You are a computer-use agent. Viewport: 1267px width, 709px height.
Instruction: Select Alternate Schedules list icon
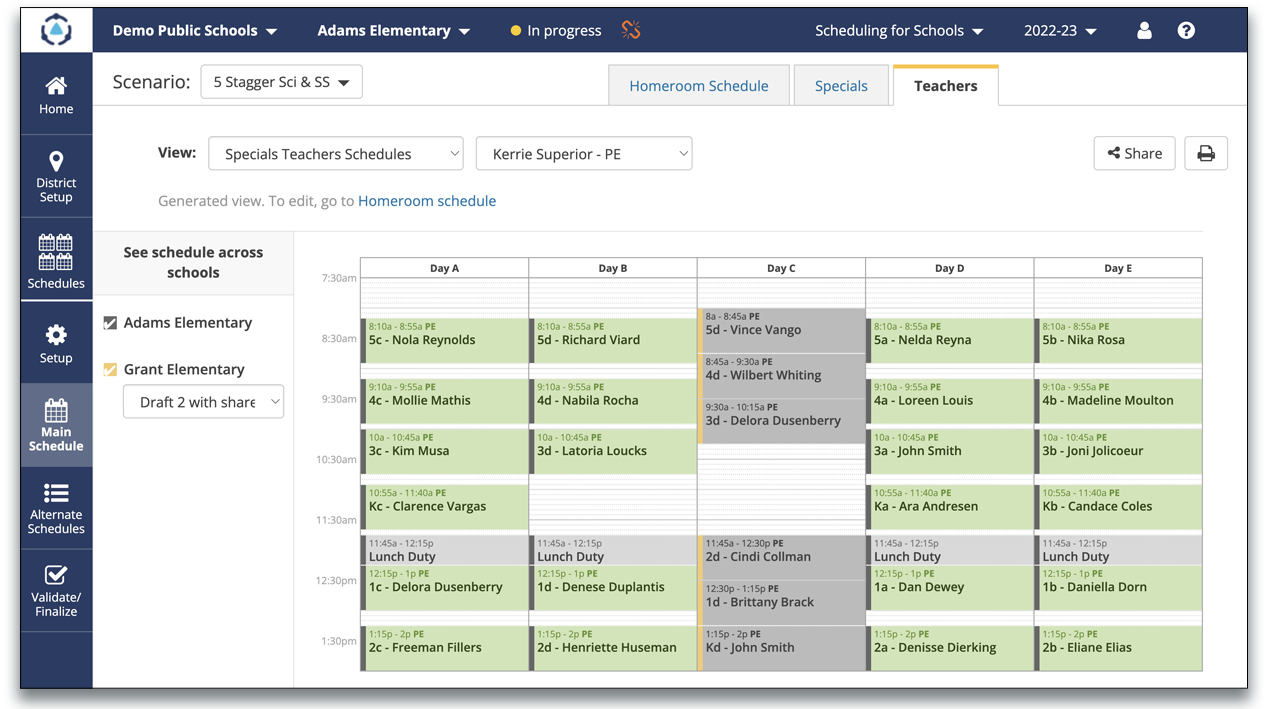[56, 493]
